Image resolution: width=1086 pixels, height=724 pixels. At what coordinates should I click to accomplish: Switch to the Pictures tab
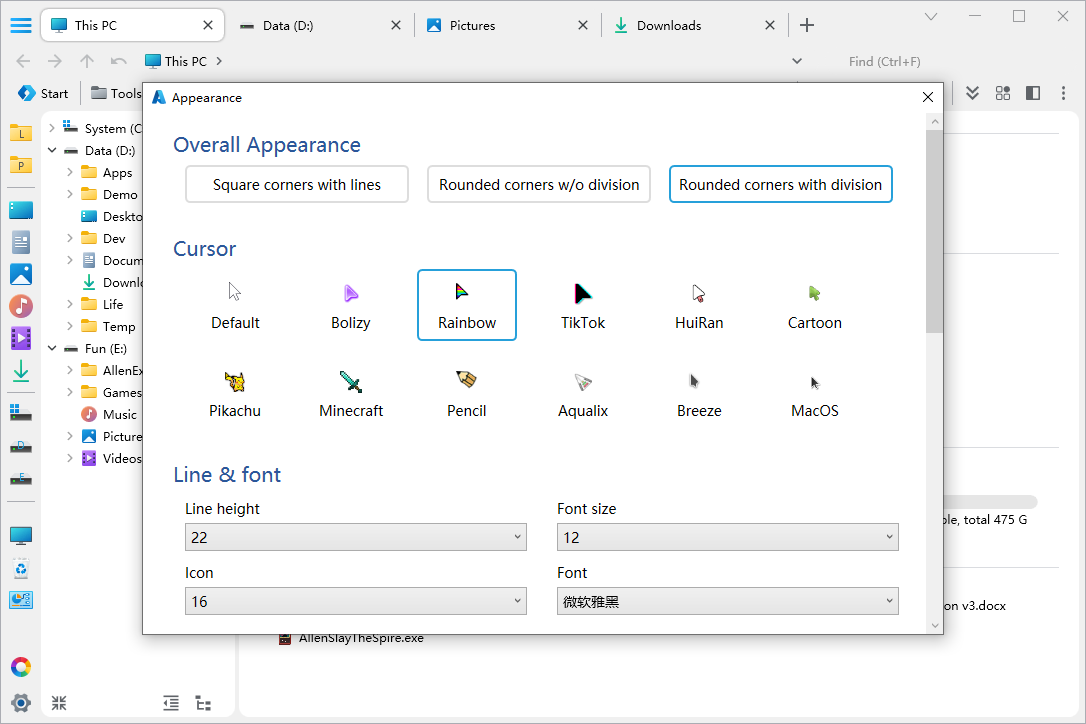472,26
